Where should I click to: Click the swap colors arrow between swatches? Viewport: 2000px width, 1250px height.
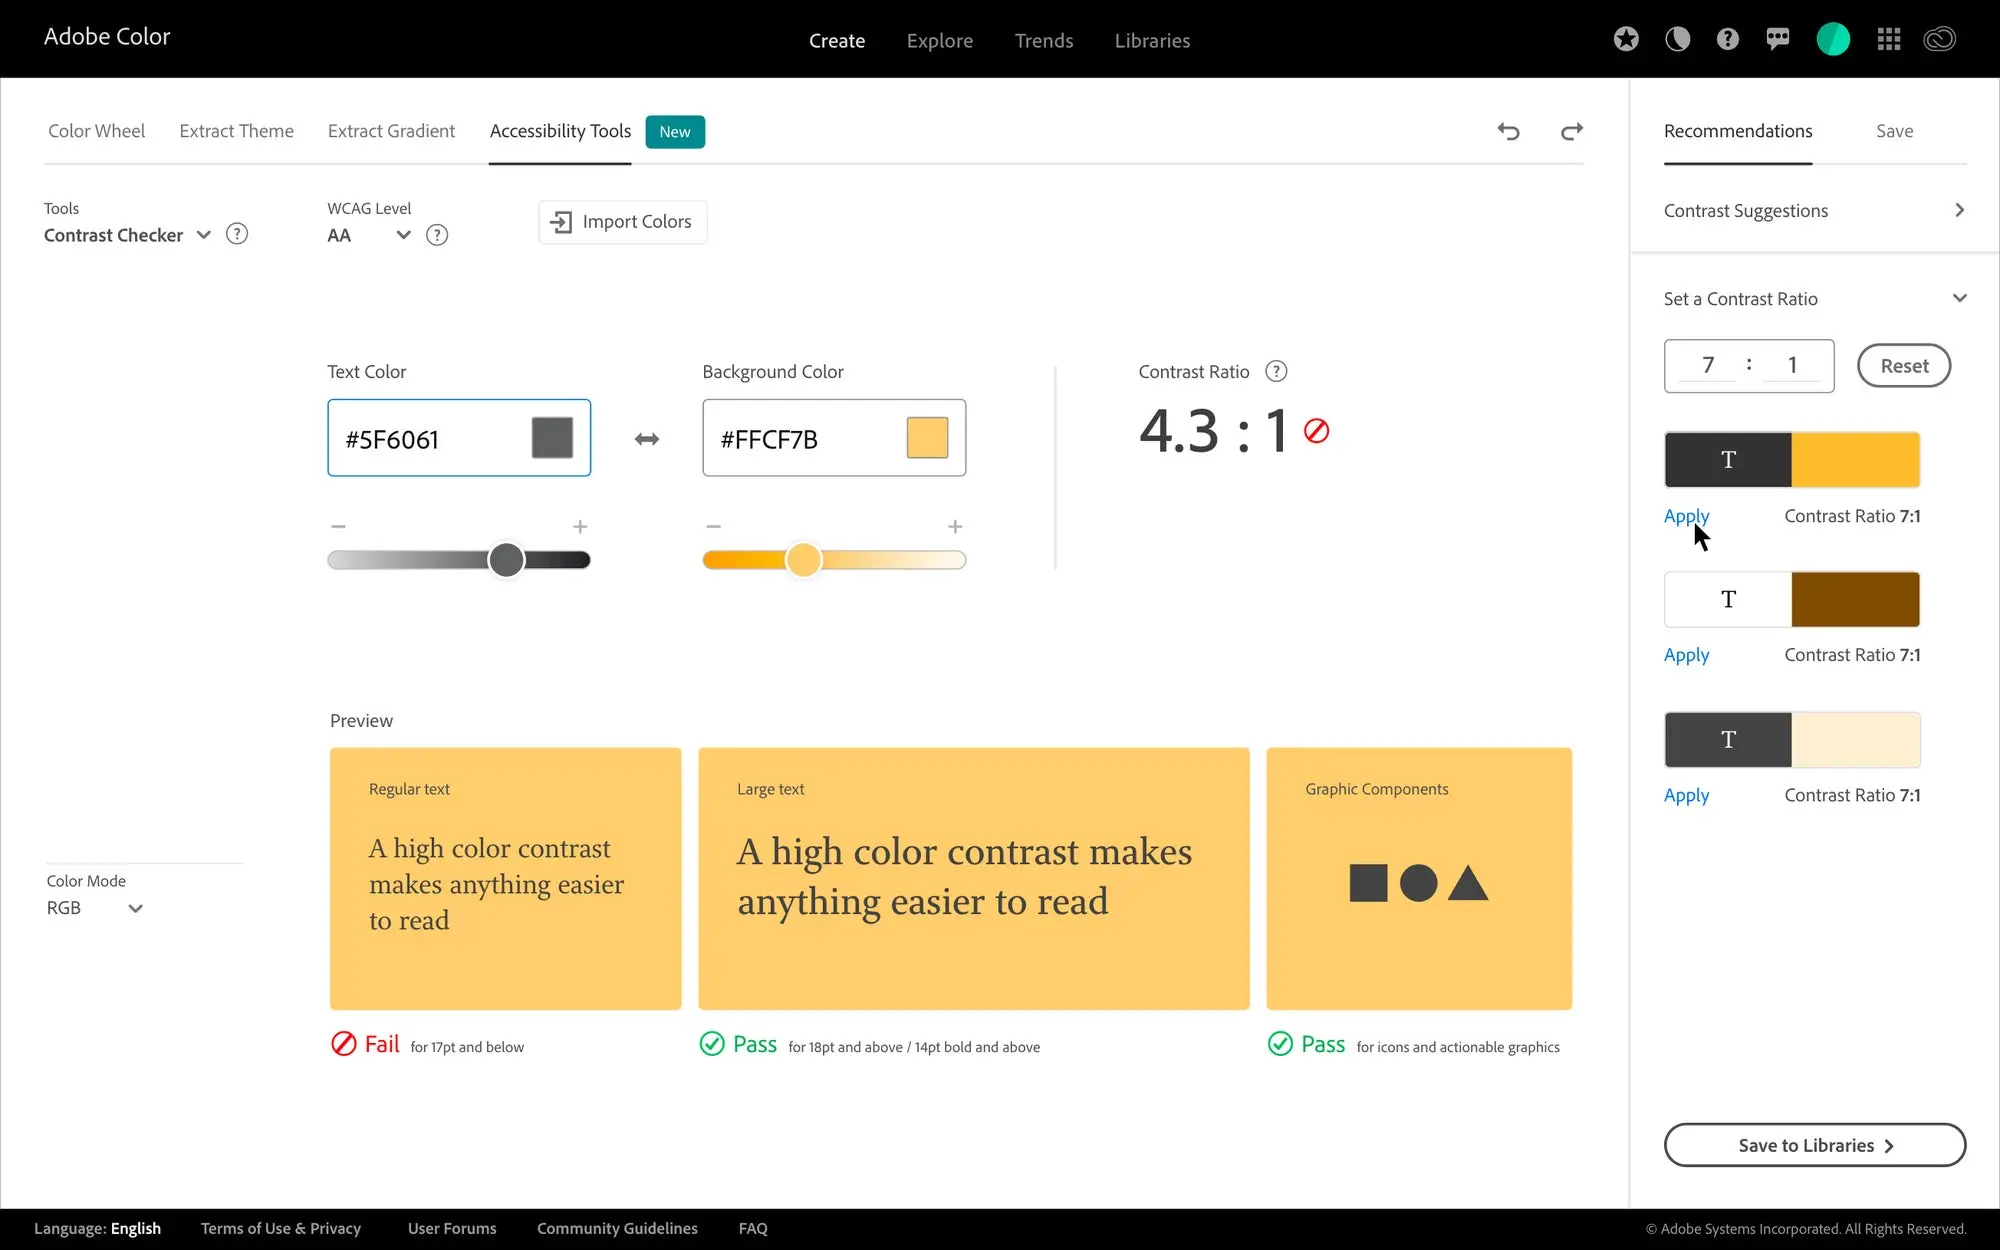(x=646, y=438)
